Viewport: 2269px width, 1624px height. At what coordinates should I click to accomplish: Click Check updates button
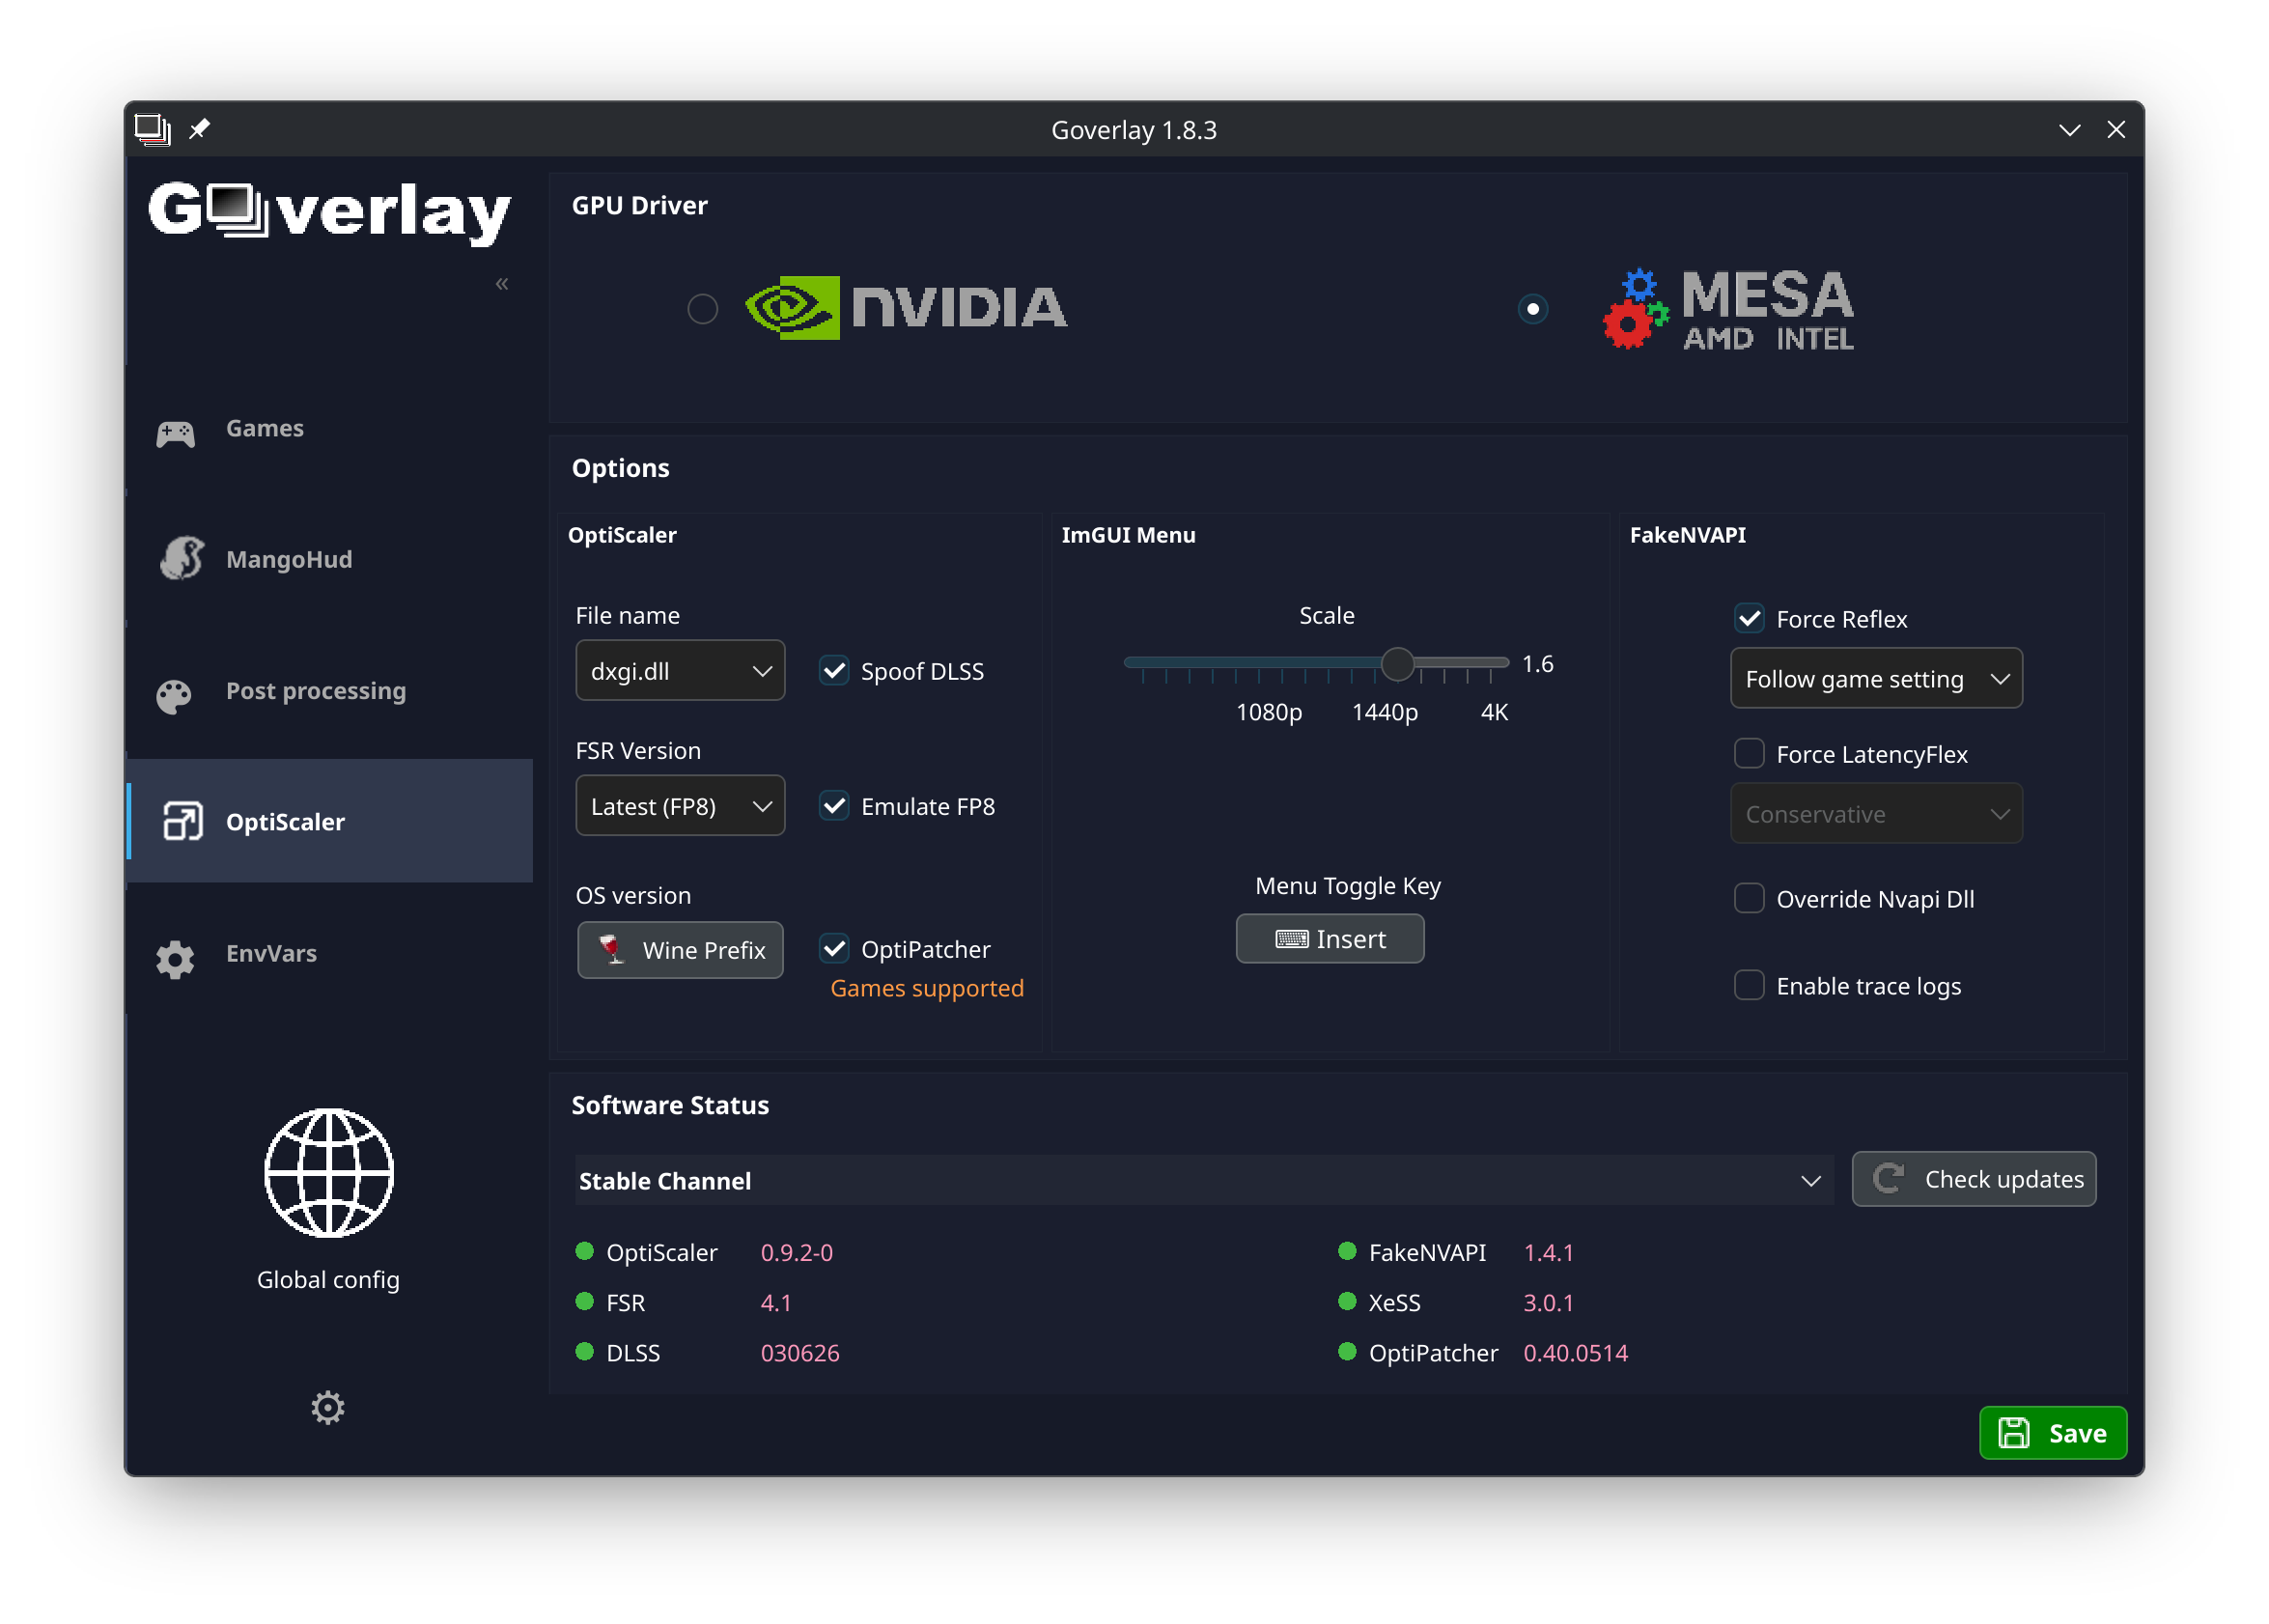tap(1973, 1179)
